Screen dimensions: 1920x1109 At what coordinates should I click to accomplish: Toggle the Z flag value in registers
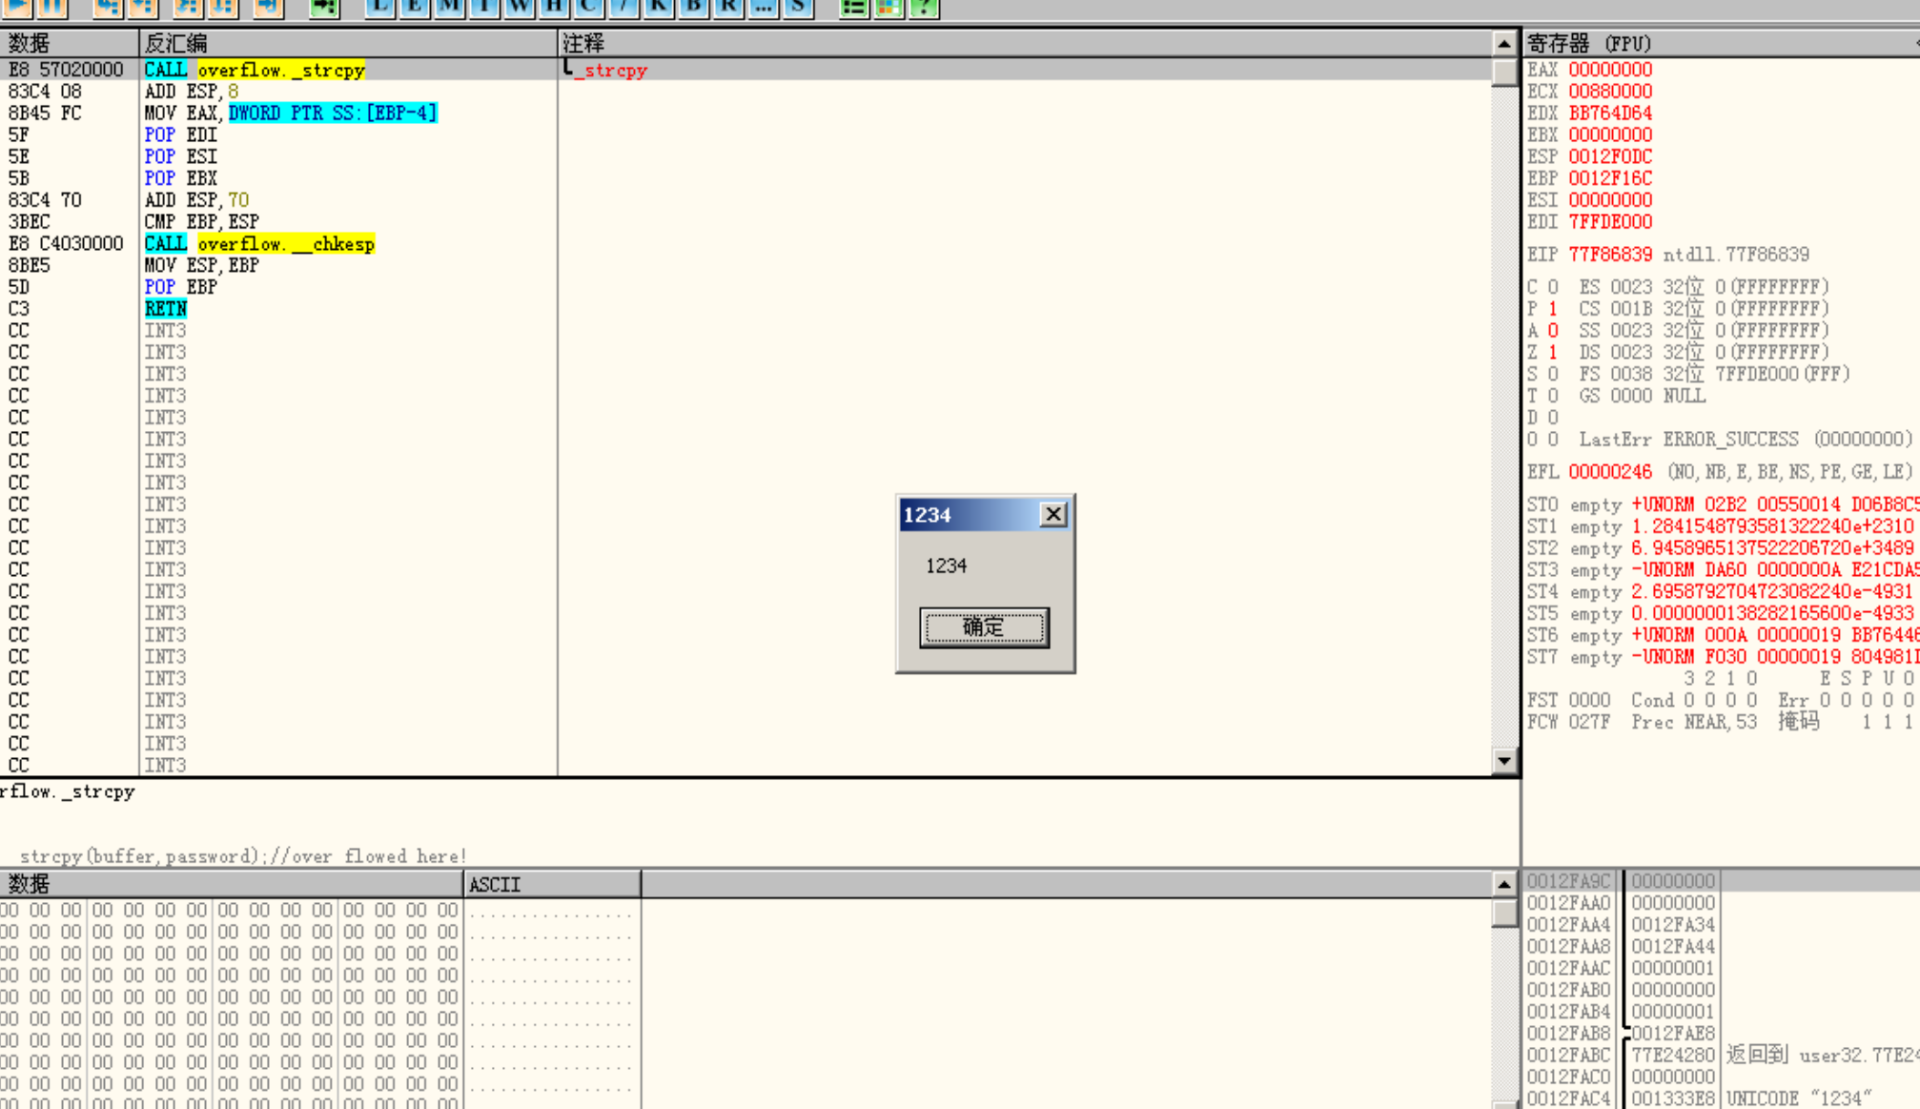coord(1553,352)
